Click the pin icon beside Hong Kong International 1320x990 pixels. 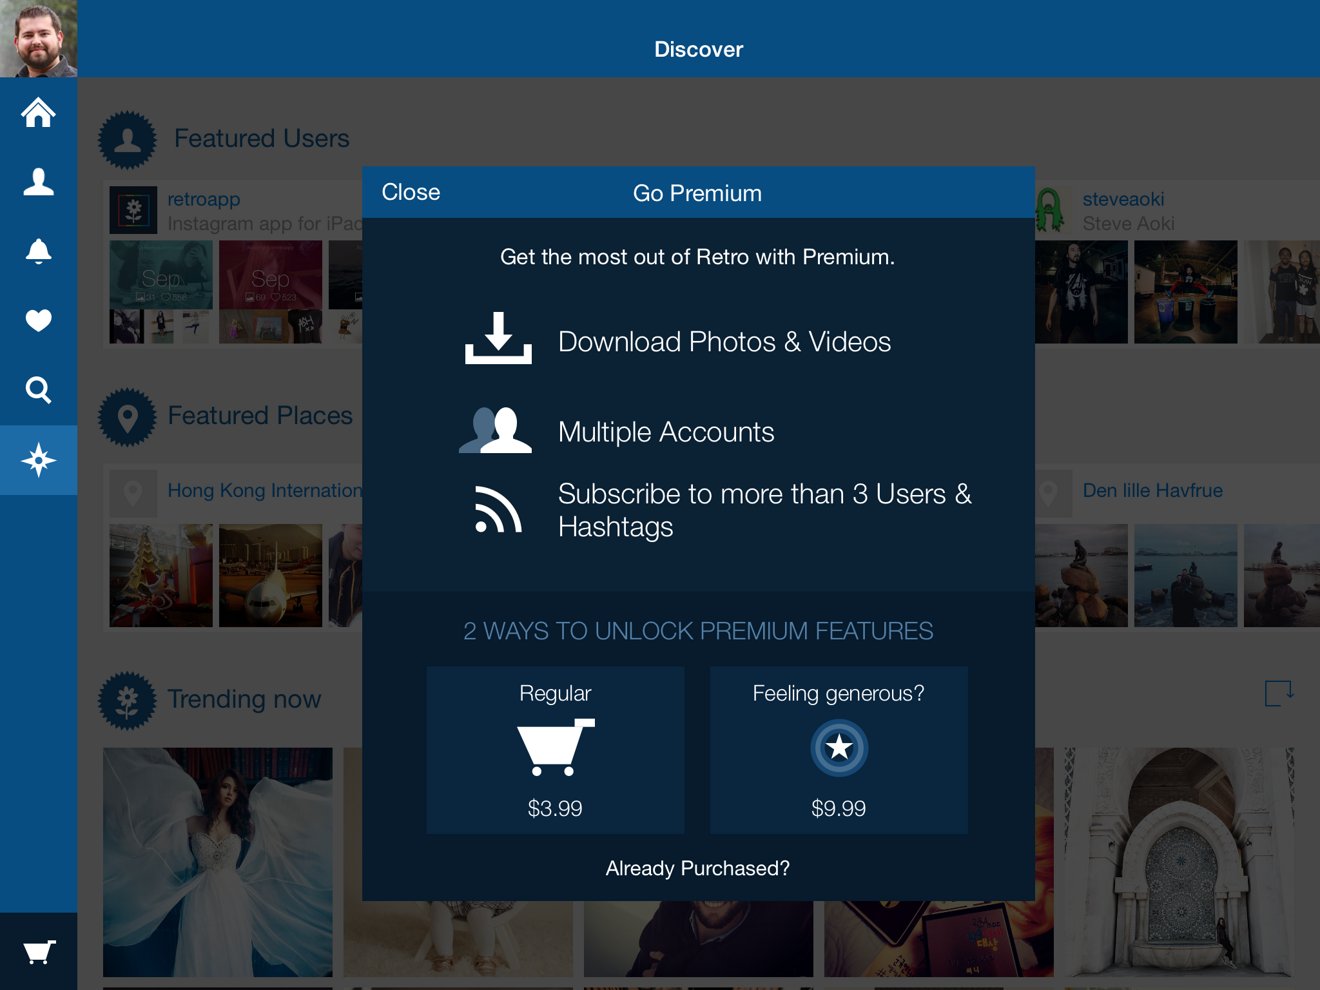(133, 493)
